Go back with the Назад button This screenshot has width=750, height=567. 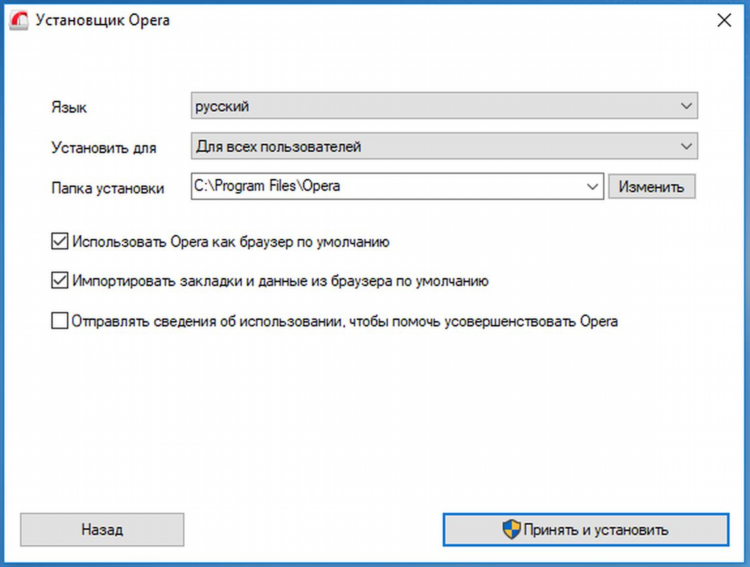pos(102,530)
